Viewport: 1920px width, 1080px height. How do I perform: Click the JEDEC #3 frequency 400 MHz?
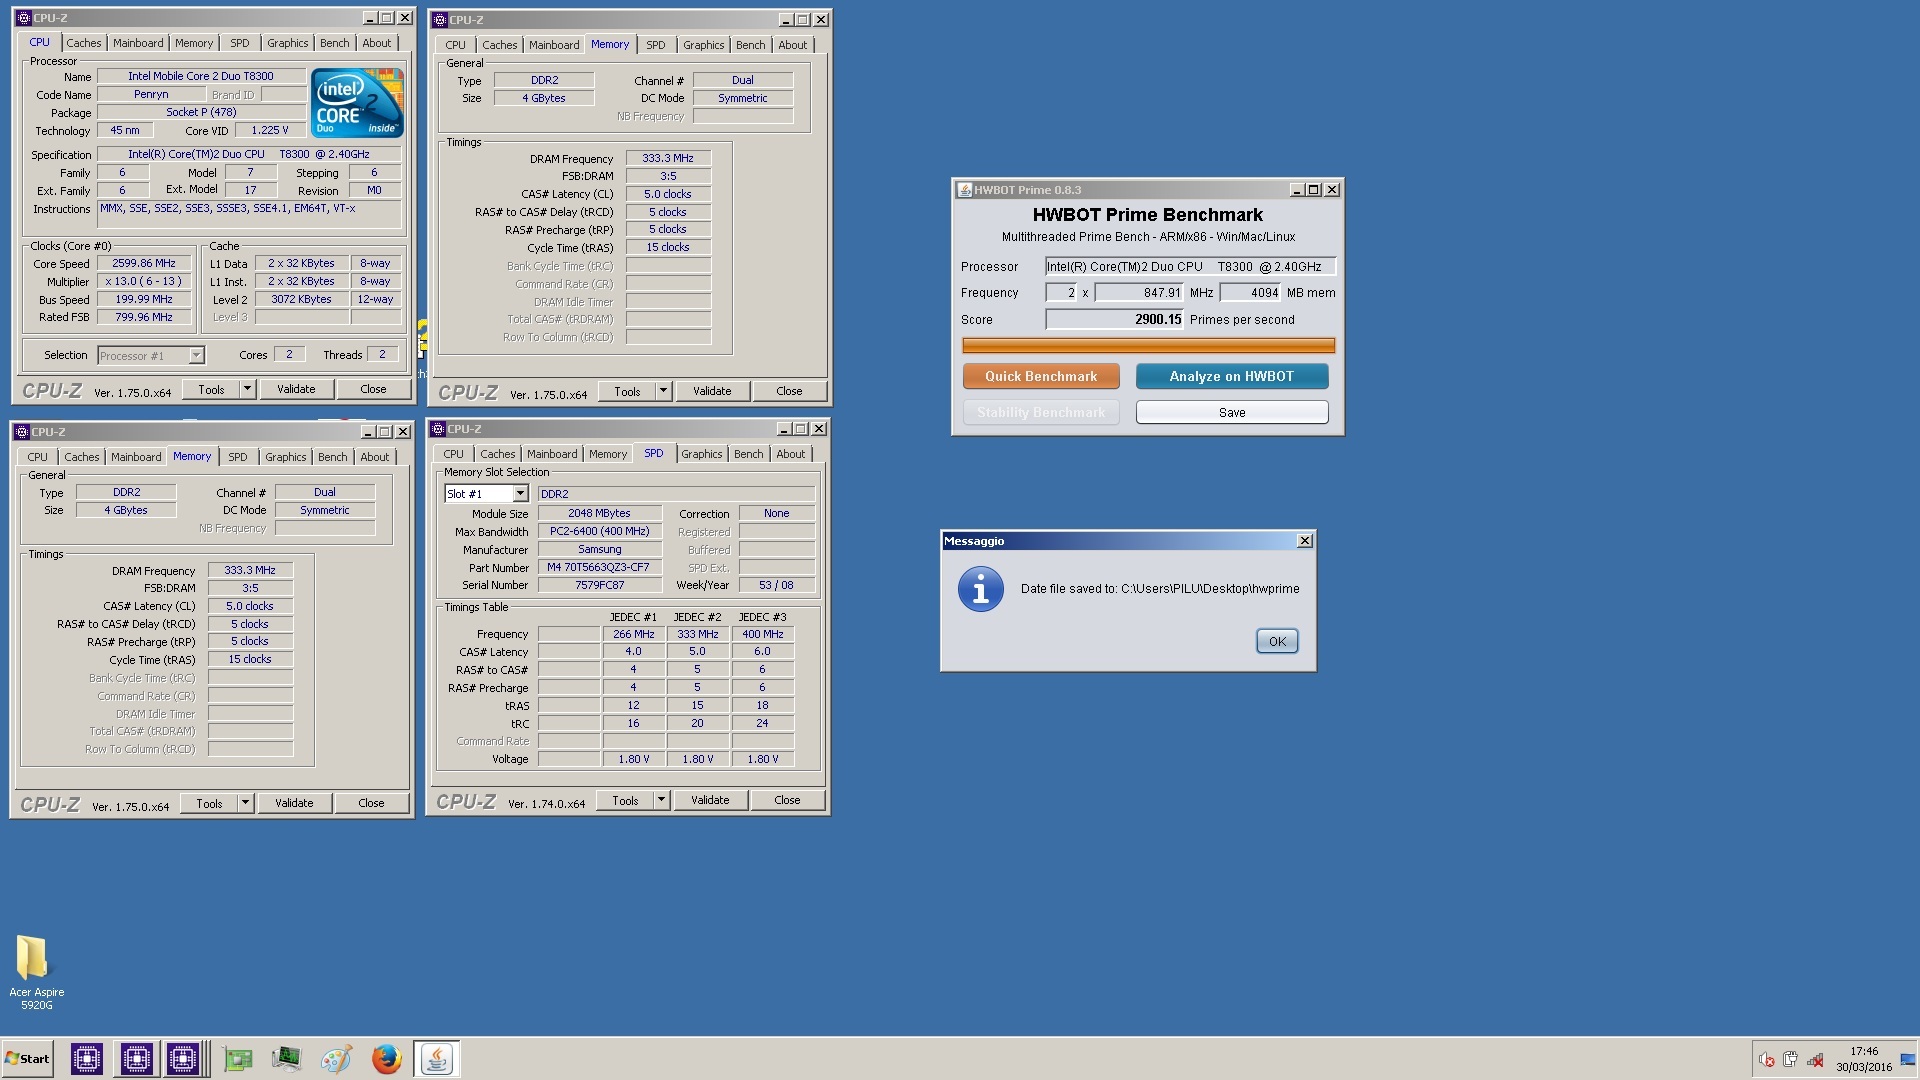click(762, 635)
